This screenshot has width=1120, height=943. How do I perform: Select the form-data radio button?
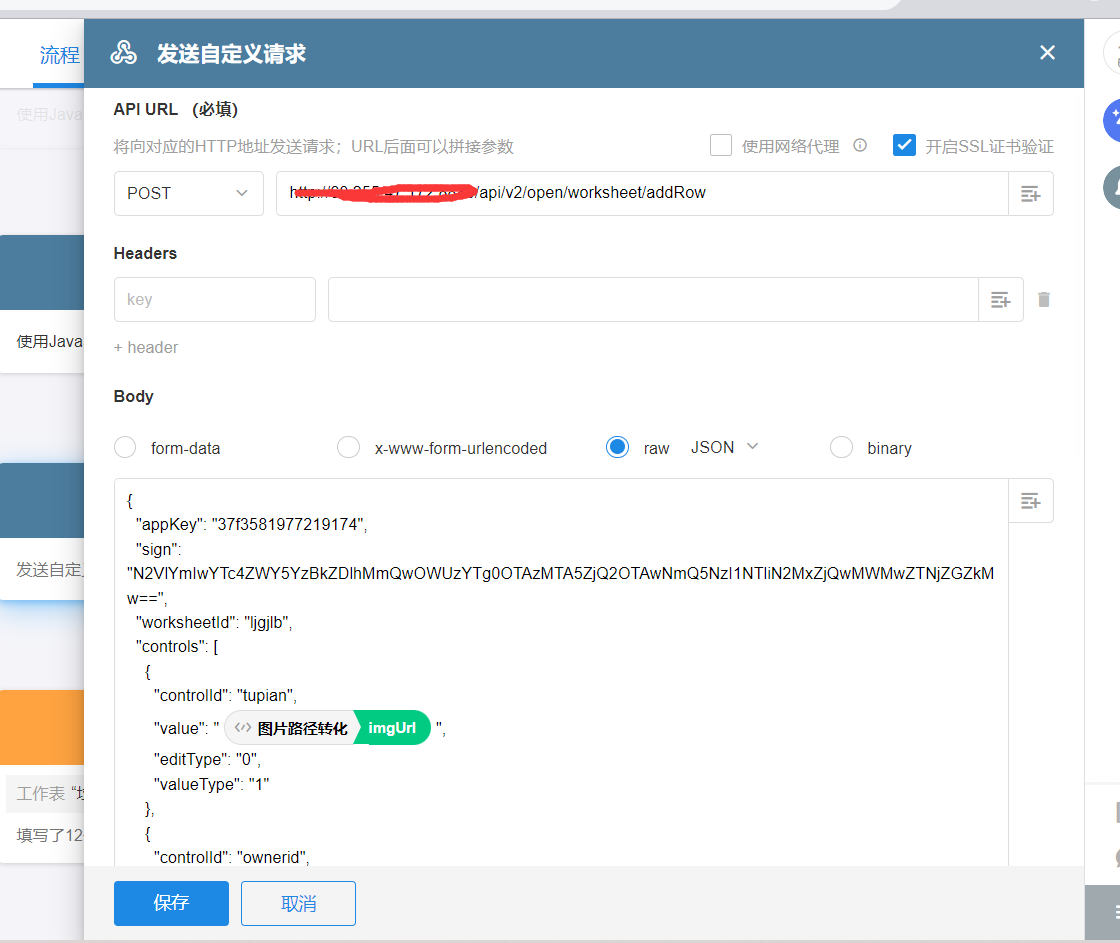click(x=125, y=447)
